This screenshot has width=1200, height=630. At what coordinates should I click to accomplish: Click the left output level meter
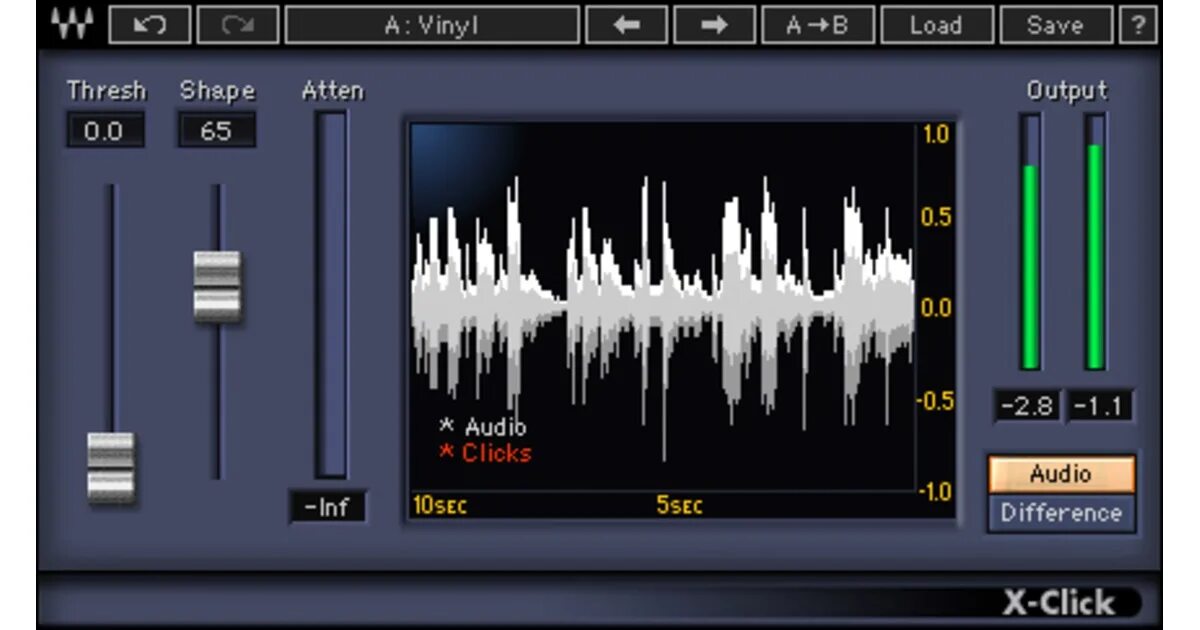tap(1030, 242)
